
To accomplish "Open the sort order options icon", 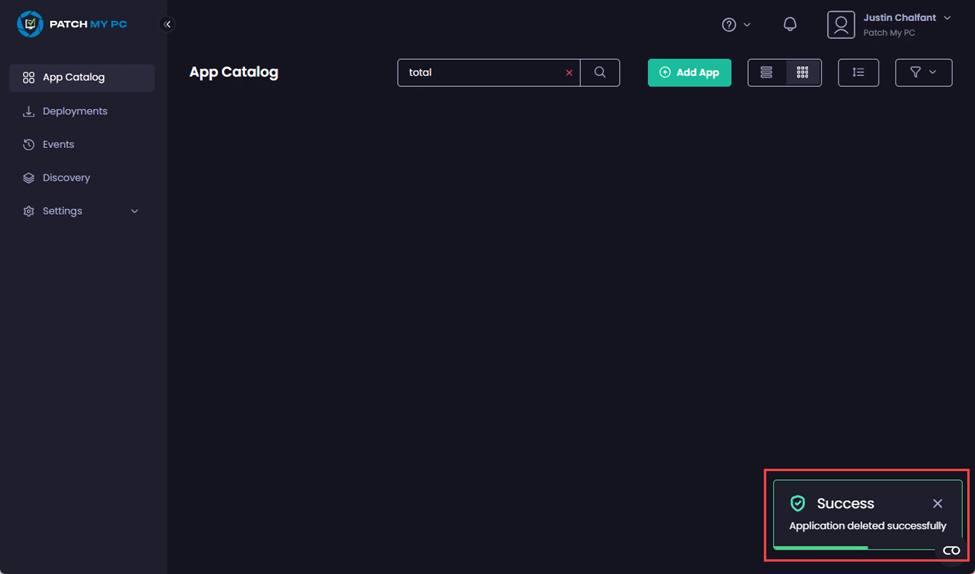I will tap(858, 72).
